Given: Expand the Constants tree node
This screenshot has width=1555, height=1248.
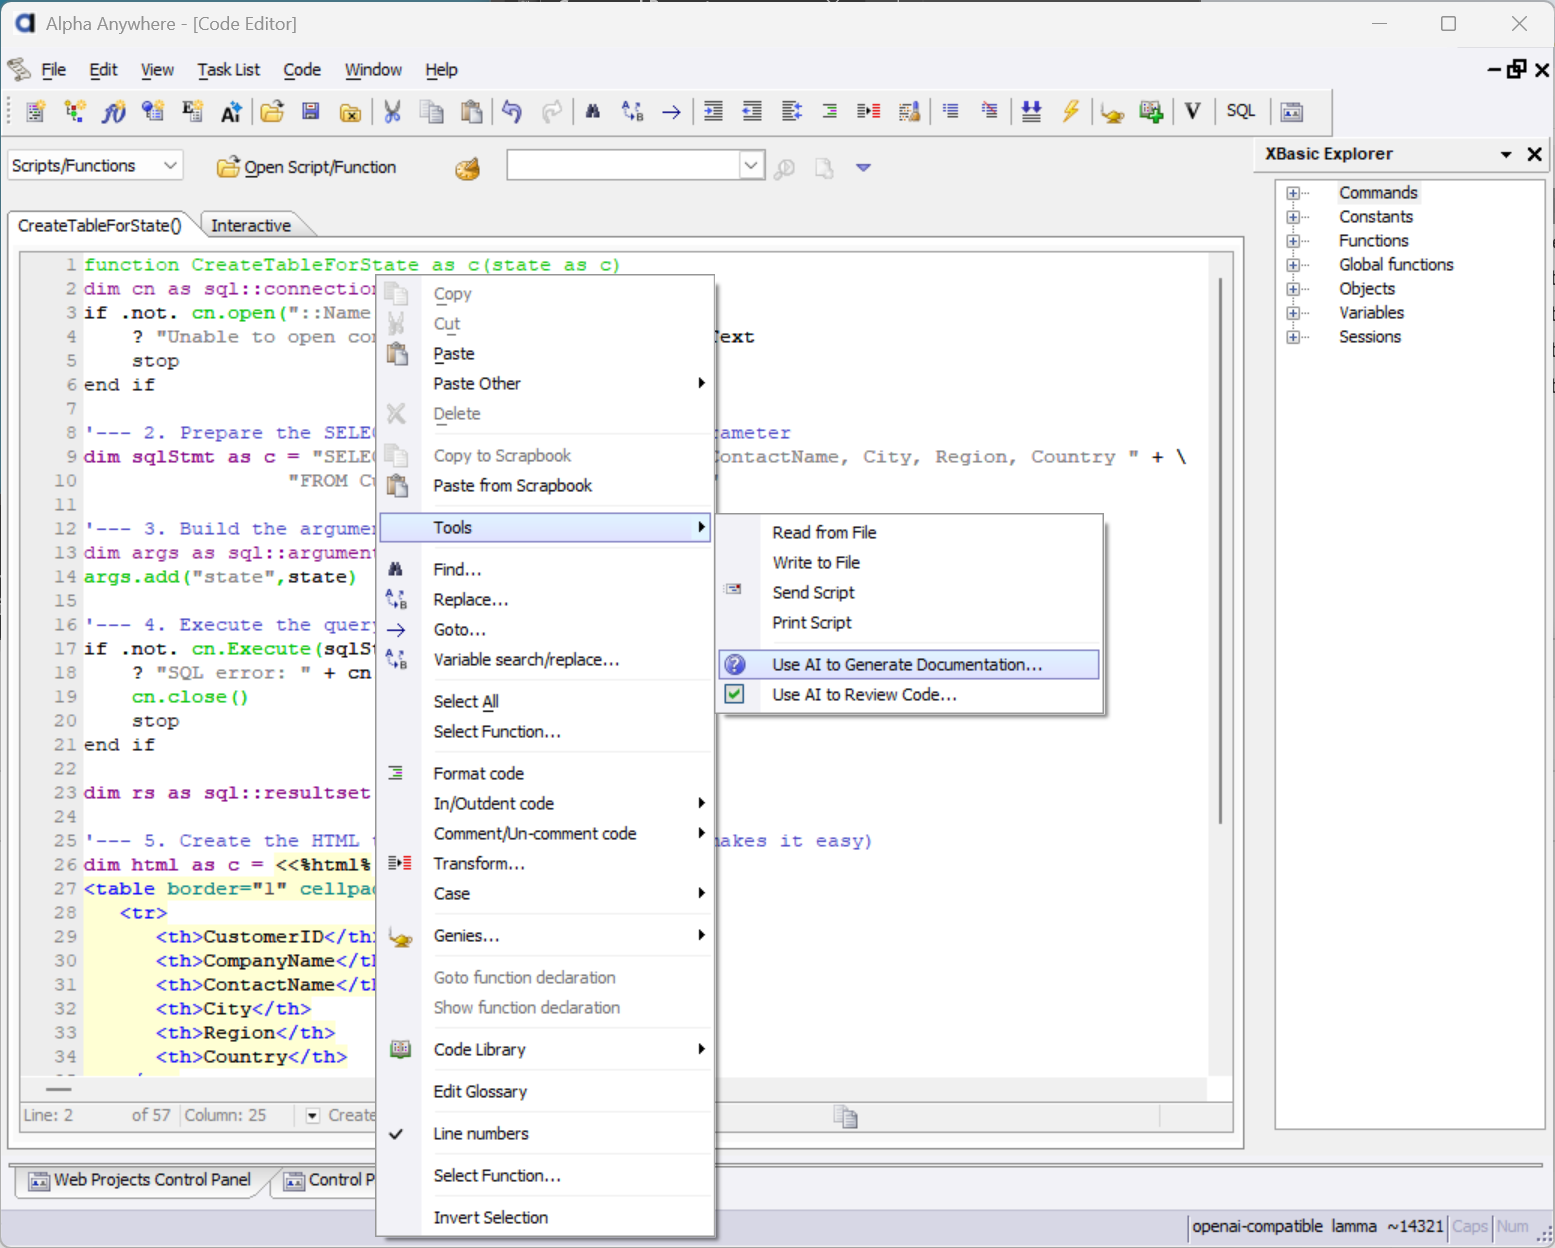Looking at the screenshot, I should click(x=1293, y=217).
